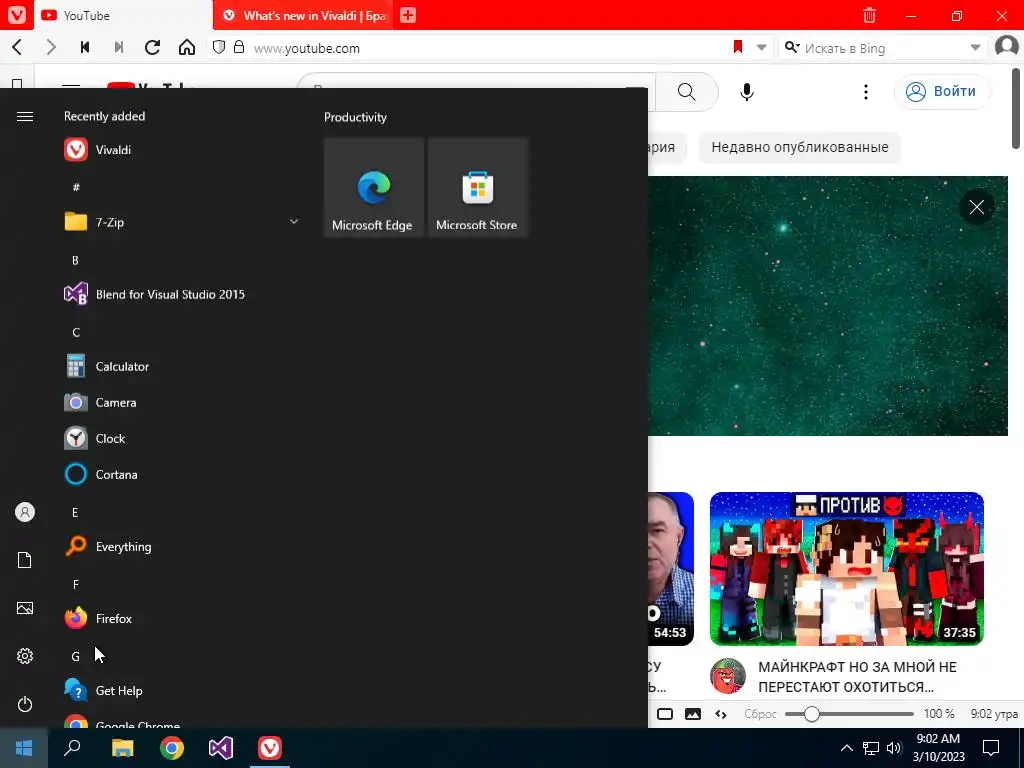
Task: Go back in browser history
Action: (x=18, y=47)
